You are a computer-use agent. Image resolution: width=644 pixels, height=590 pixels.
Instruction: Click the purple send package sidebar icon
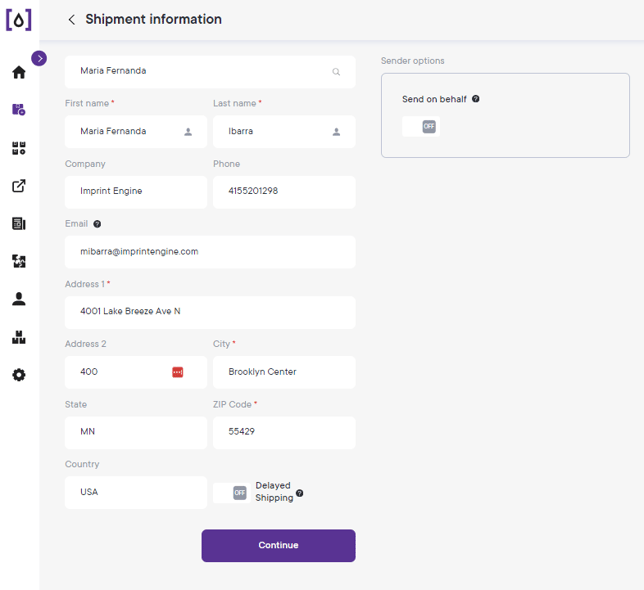click(x=19, y=110)
